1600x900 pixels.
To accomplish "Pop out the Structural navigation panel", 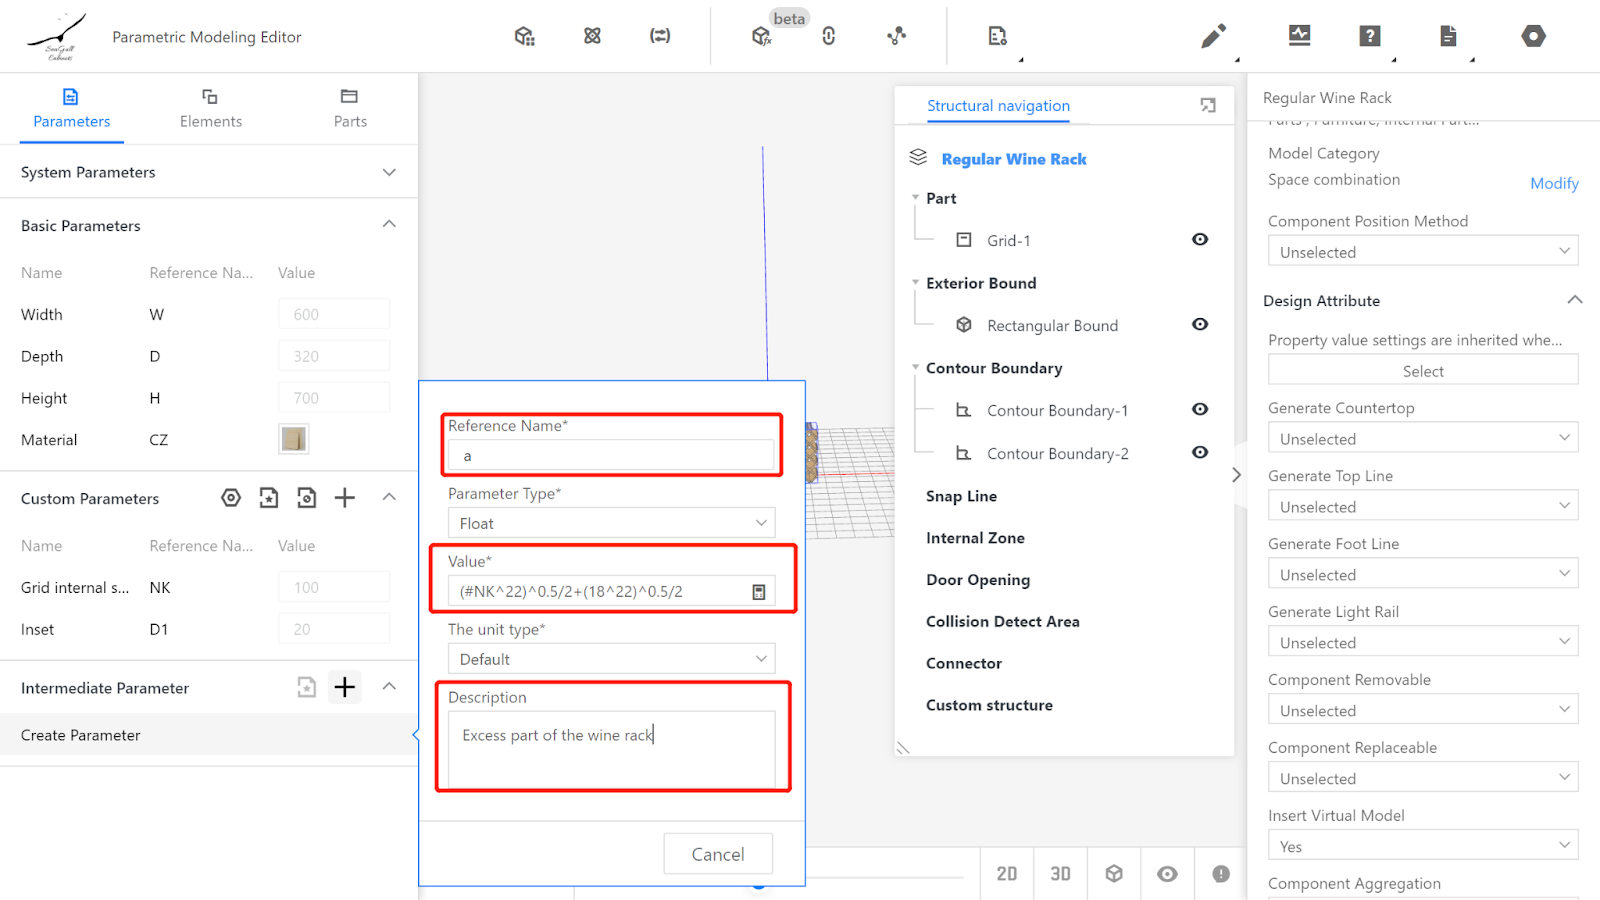I will tap(1208, 105).
